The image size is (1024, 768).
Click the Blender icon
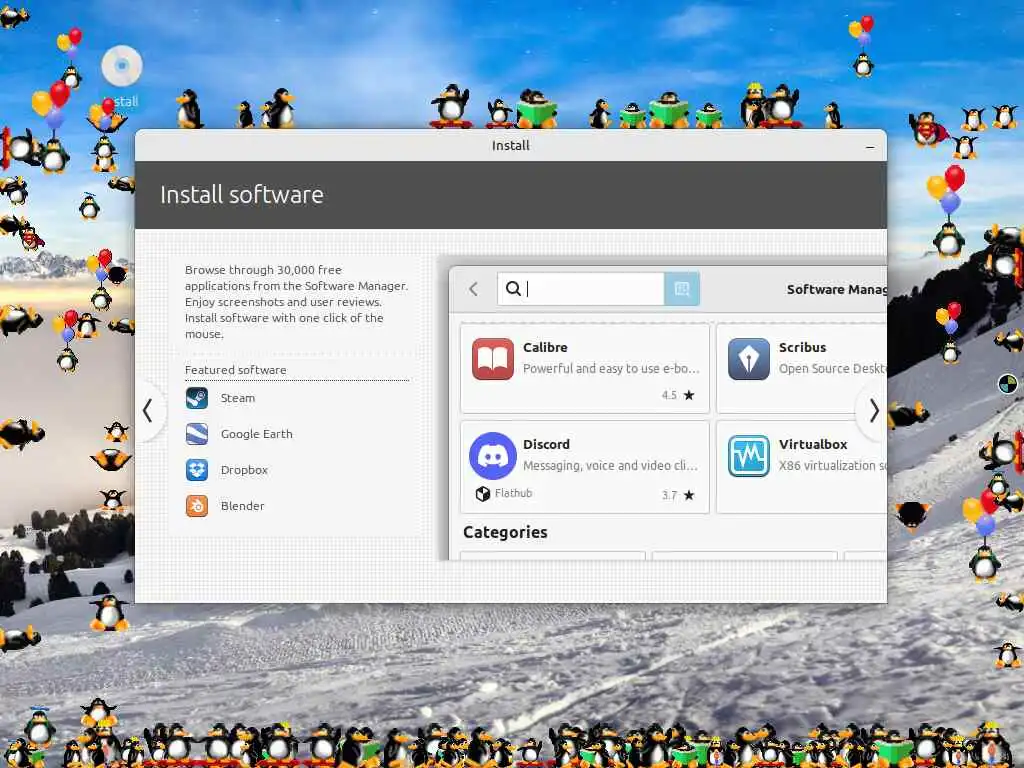click(197, 505)
